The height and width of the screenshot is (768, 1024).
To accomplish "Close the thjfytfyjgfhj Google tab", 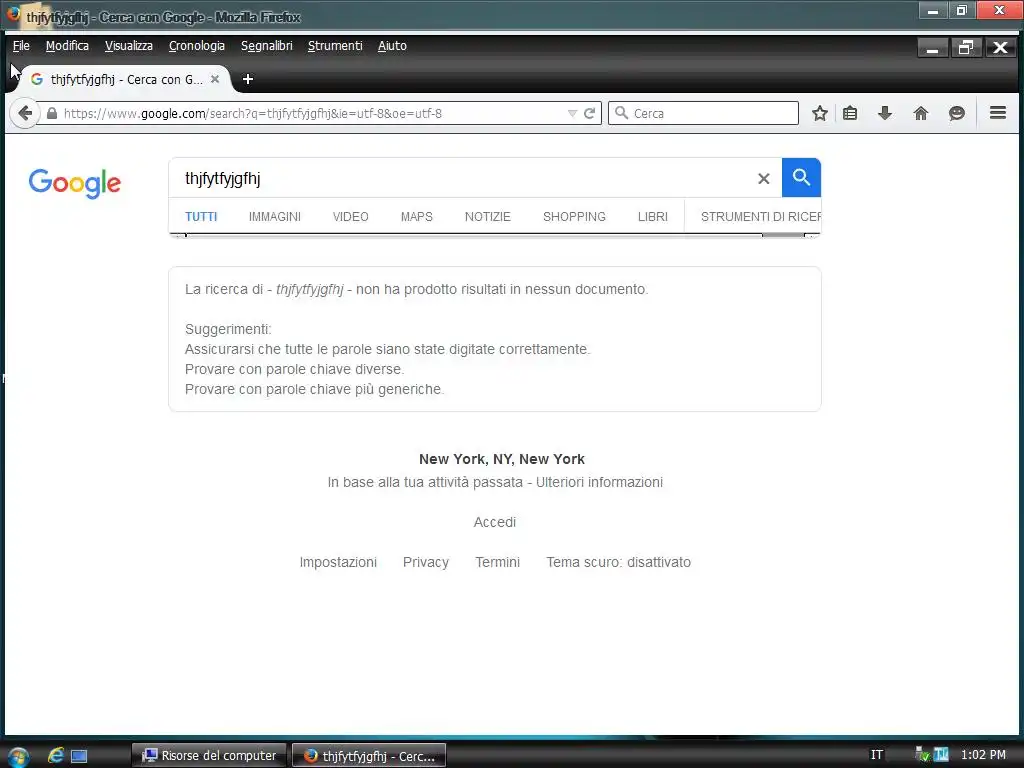I will point(215,79).
